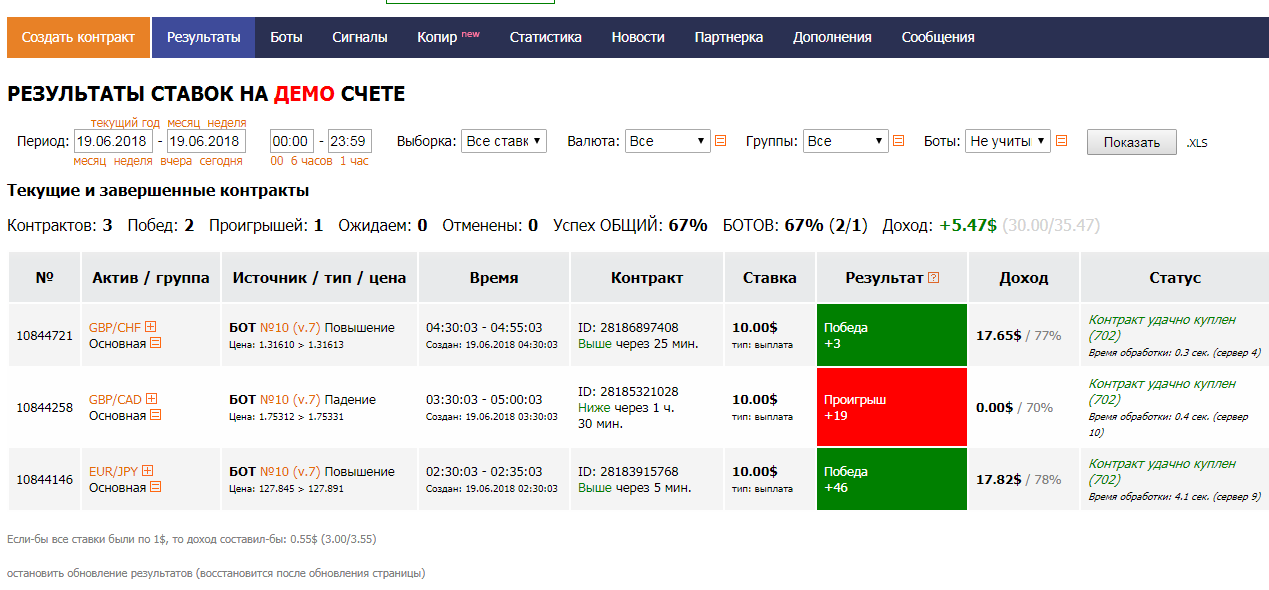Switch to the Сигналы tab
1269x590 pixels.
coord(360,37)
